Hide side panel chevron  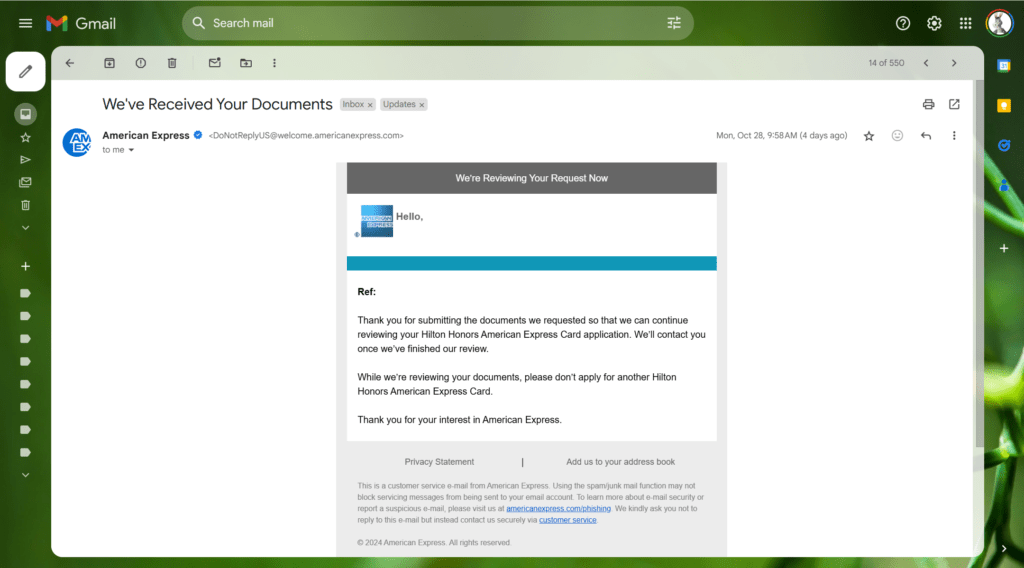1004,549
